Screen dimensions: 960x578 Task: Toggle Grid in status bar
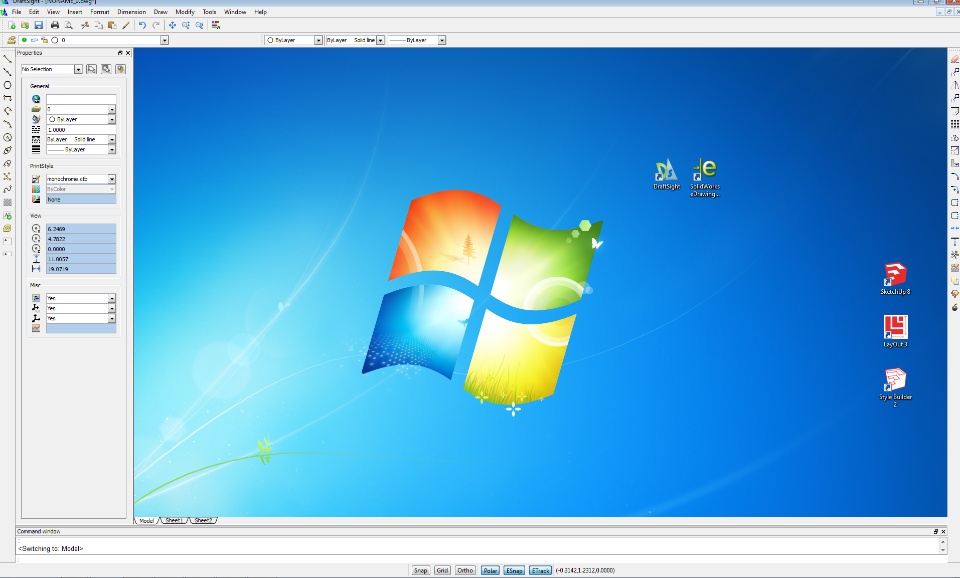pos(442,570)
